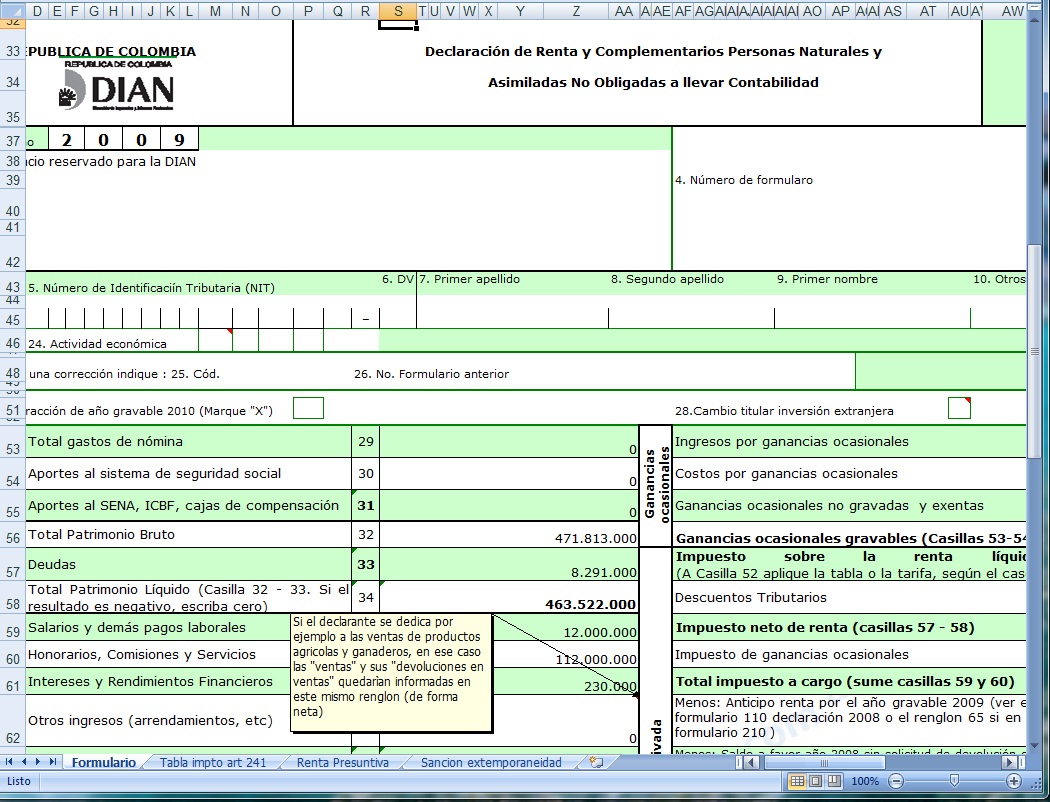Image resolution: width=1050 pixels, height=802 pixels.
Task: Switch to Page Layout view
Action: (815, 781)
